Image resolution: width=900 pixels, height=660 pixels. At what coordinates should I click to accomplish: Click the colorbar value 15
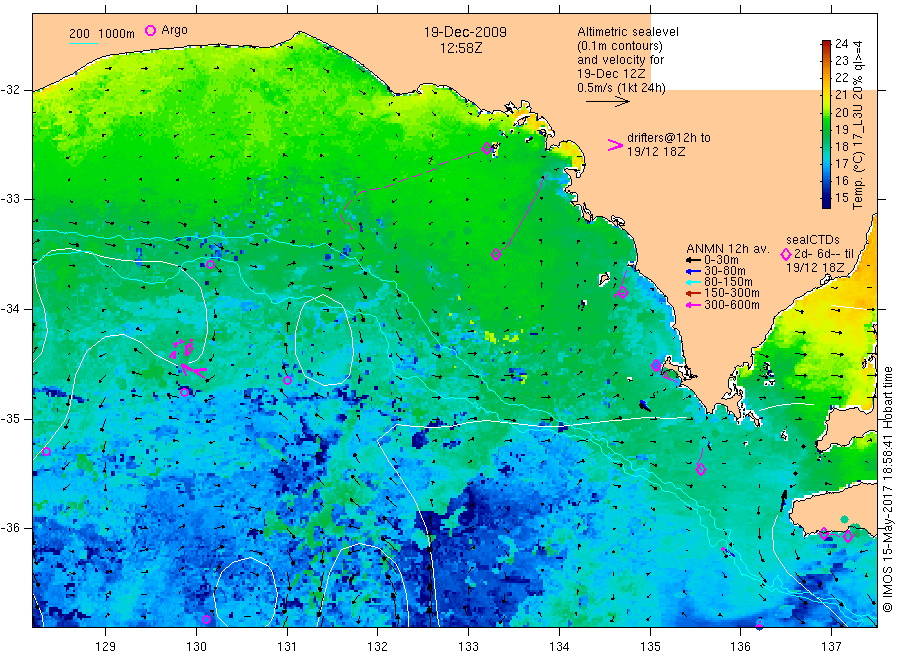pos(841,198)
